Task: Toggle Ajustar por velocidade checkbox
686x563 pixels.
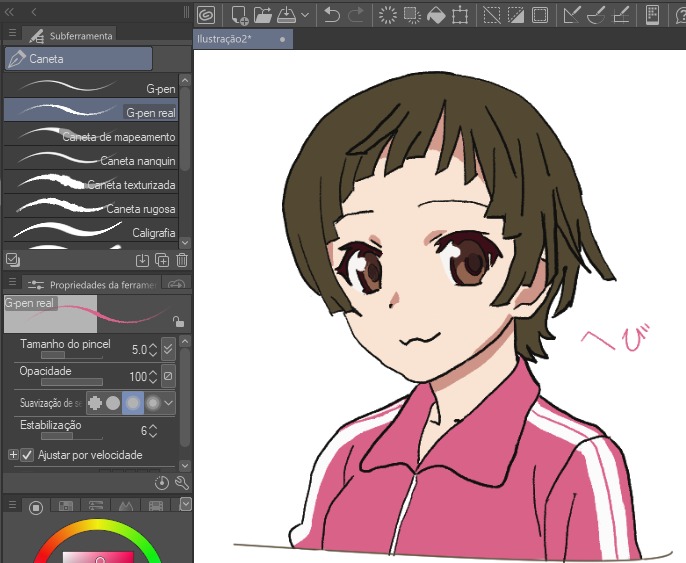Action: [x=28, y=455]
